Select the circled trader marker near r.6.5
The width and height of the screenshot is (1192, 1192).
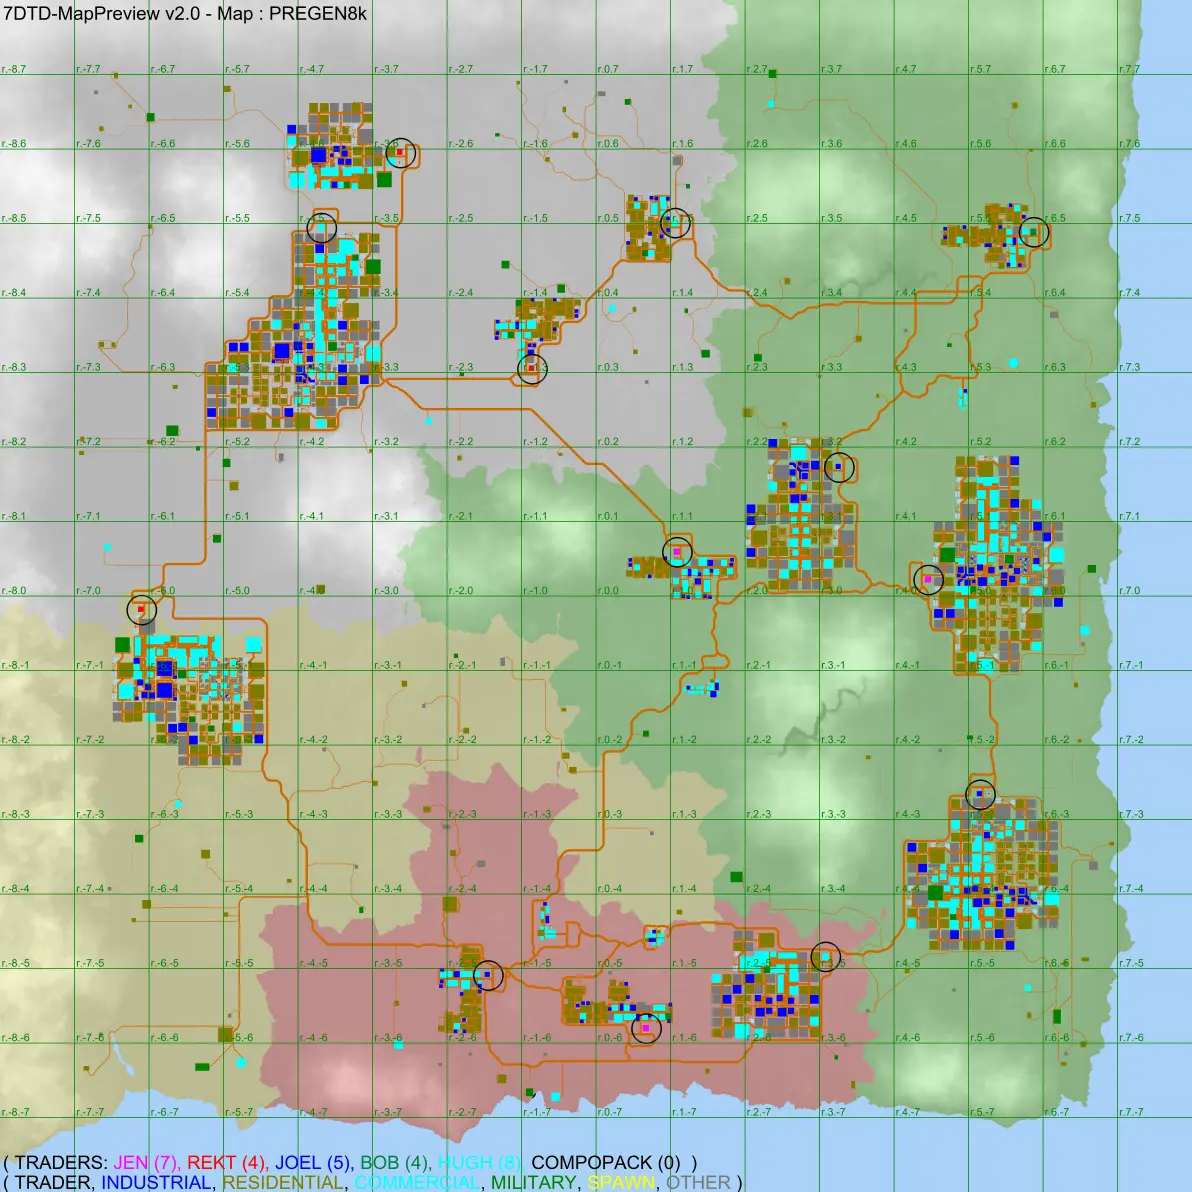pos(1034,232)
